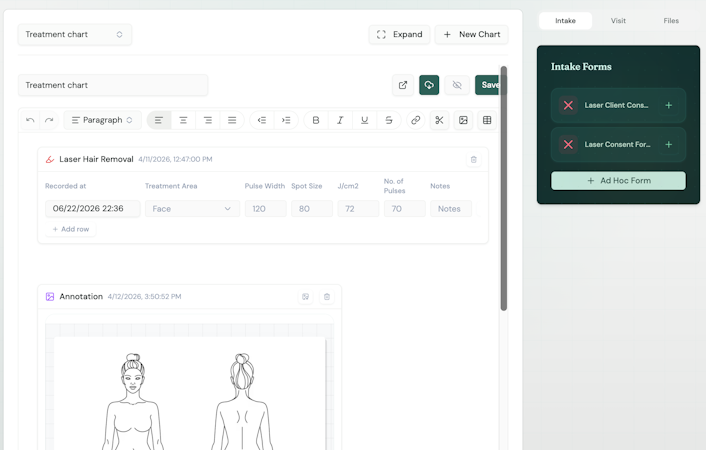Click the Laser Client Cons... form label

[616, 105]
